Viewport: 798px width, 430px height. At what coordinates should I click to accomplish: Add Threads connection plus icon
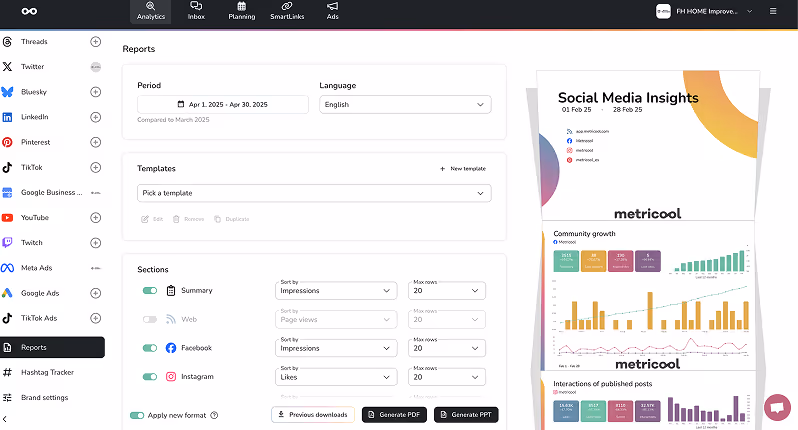(x=96, y=42)
